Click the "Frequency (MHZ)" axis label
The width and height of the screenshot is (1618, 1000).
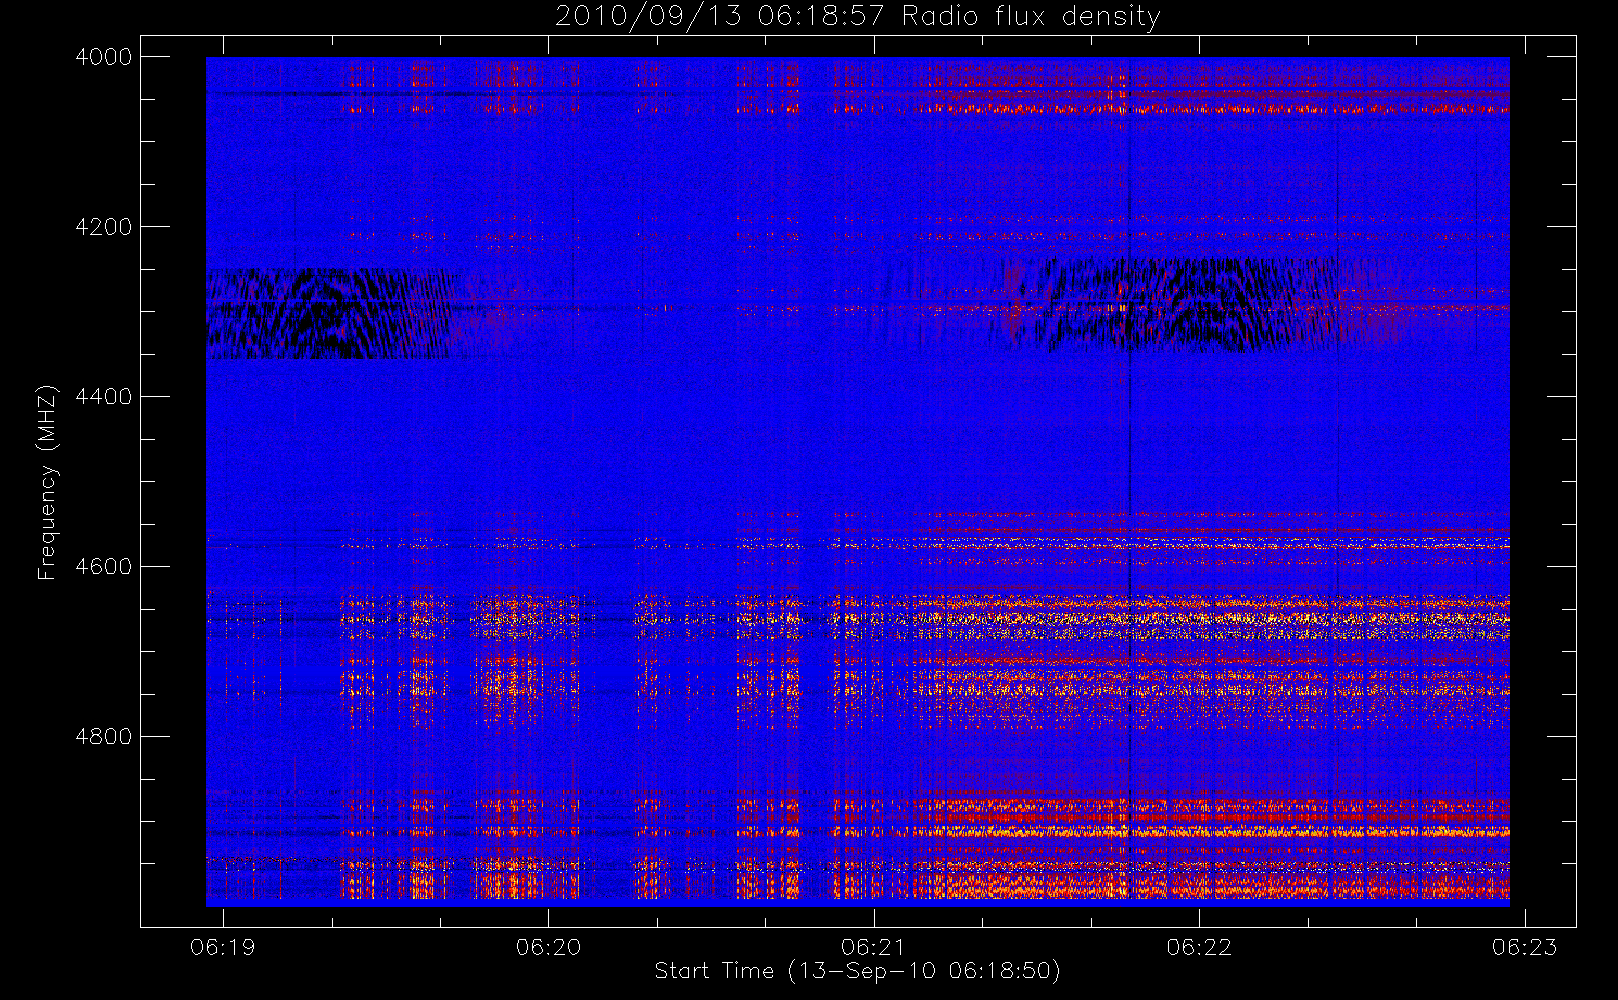pyautogui.click(x=47, y=482)
